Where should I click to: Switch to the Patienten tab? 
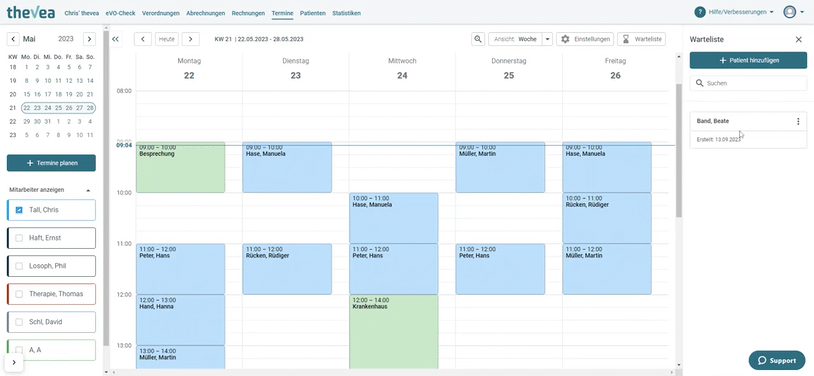point(313,13)
